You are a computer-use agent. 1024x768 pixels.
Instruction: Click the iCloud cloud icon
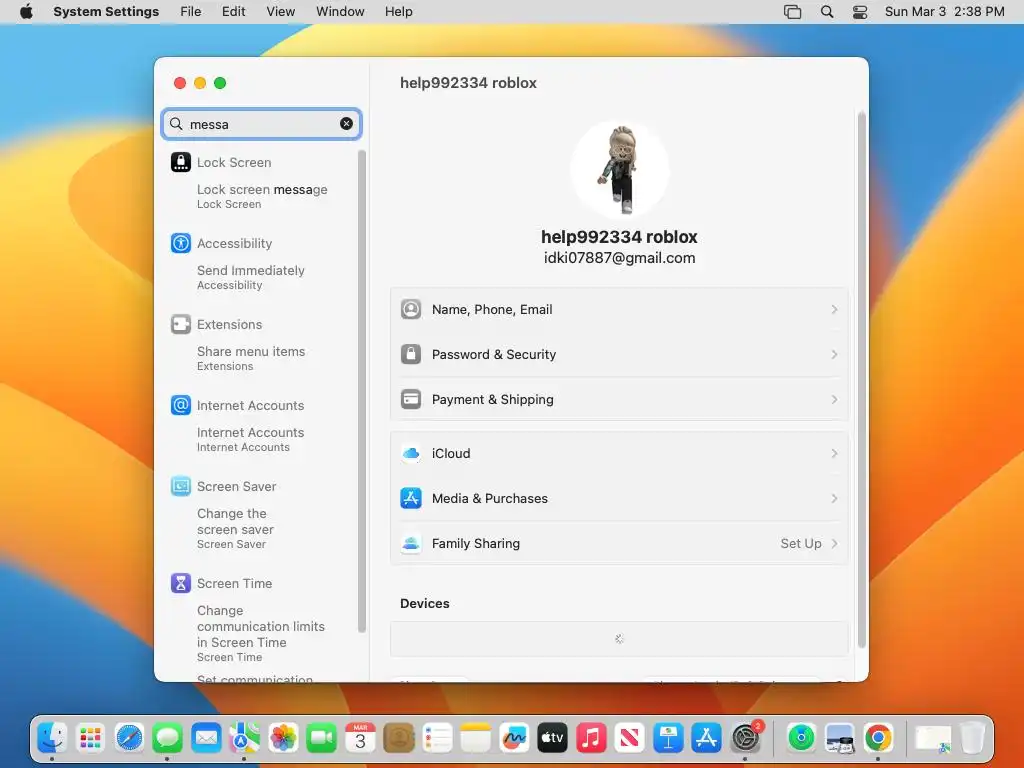pyautogui.click(x=411, y=453)
